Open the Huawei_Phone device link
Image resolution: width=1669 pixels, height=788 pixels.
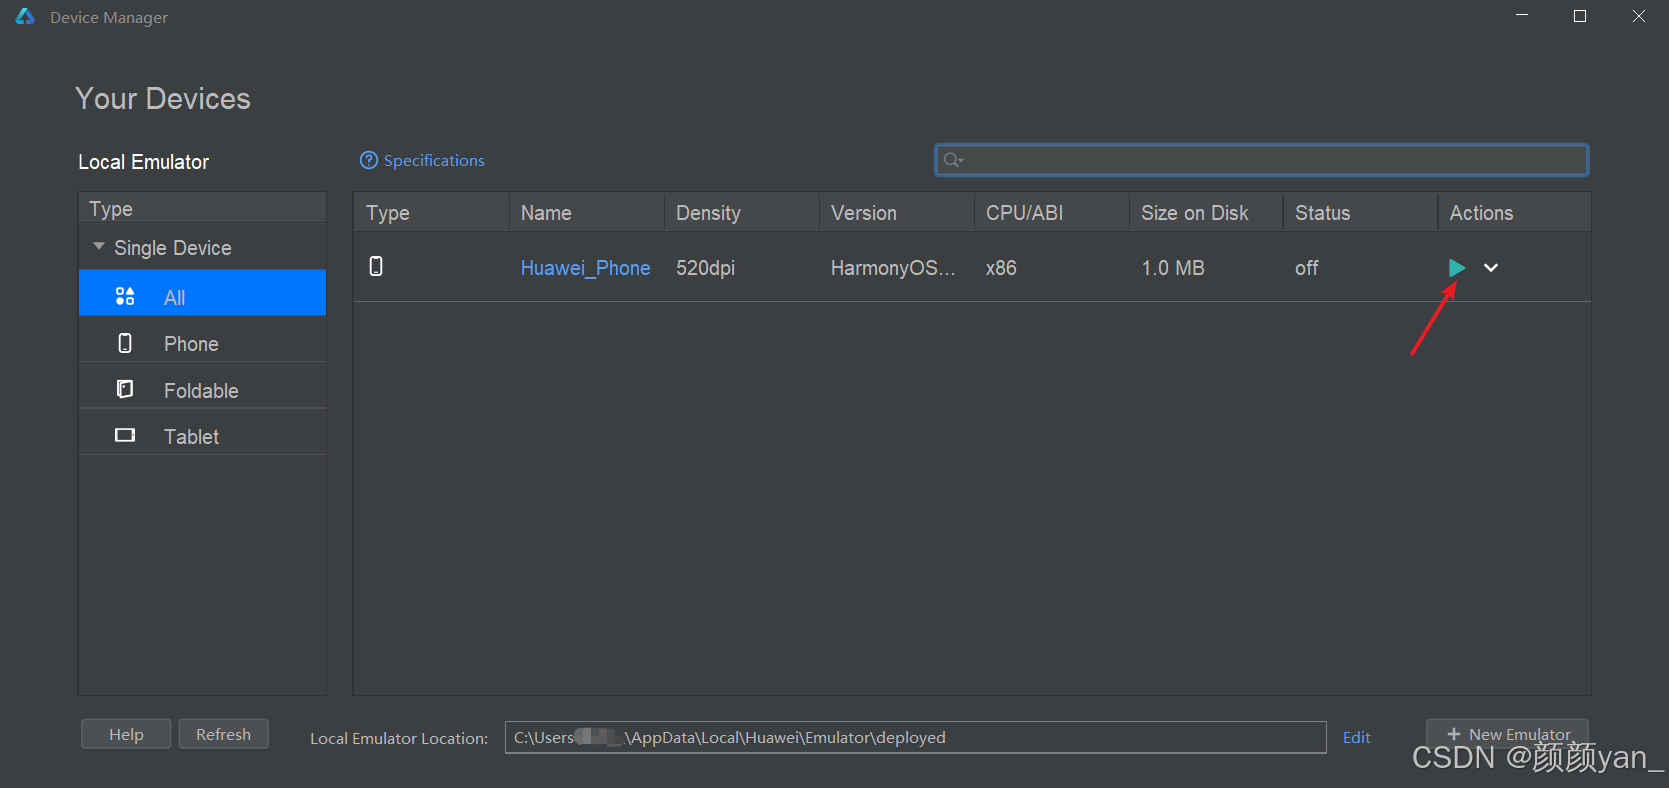tap(585, 268)
